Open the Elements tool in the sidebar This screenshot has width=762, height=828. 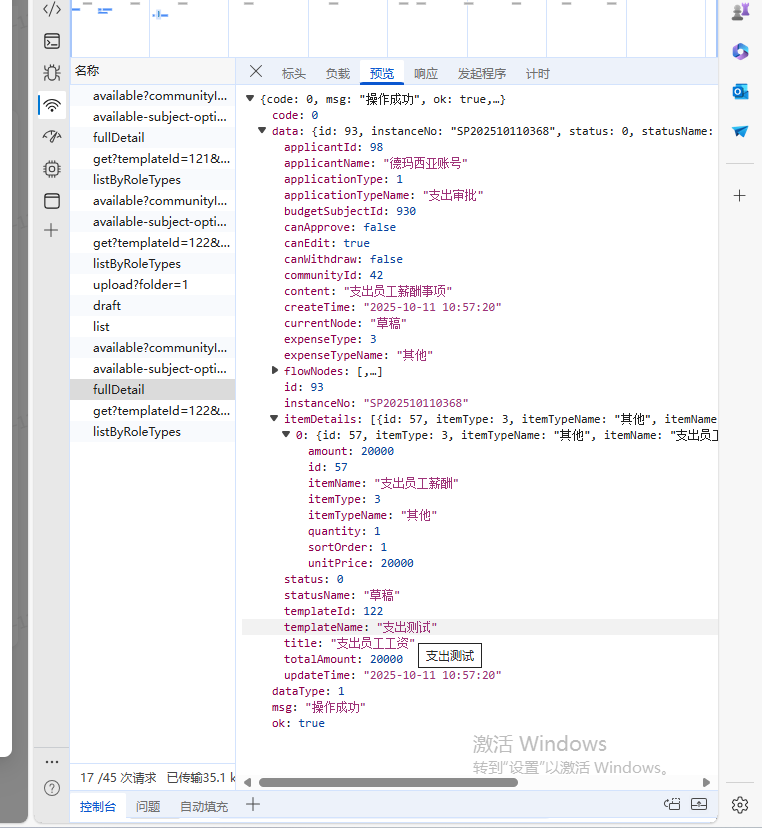pos(52,9)
